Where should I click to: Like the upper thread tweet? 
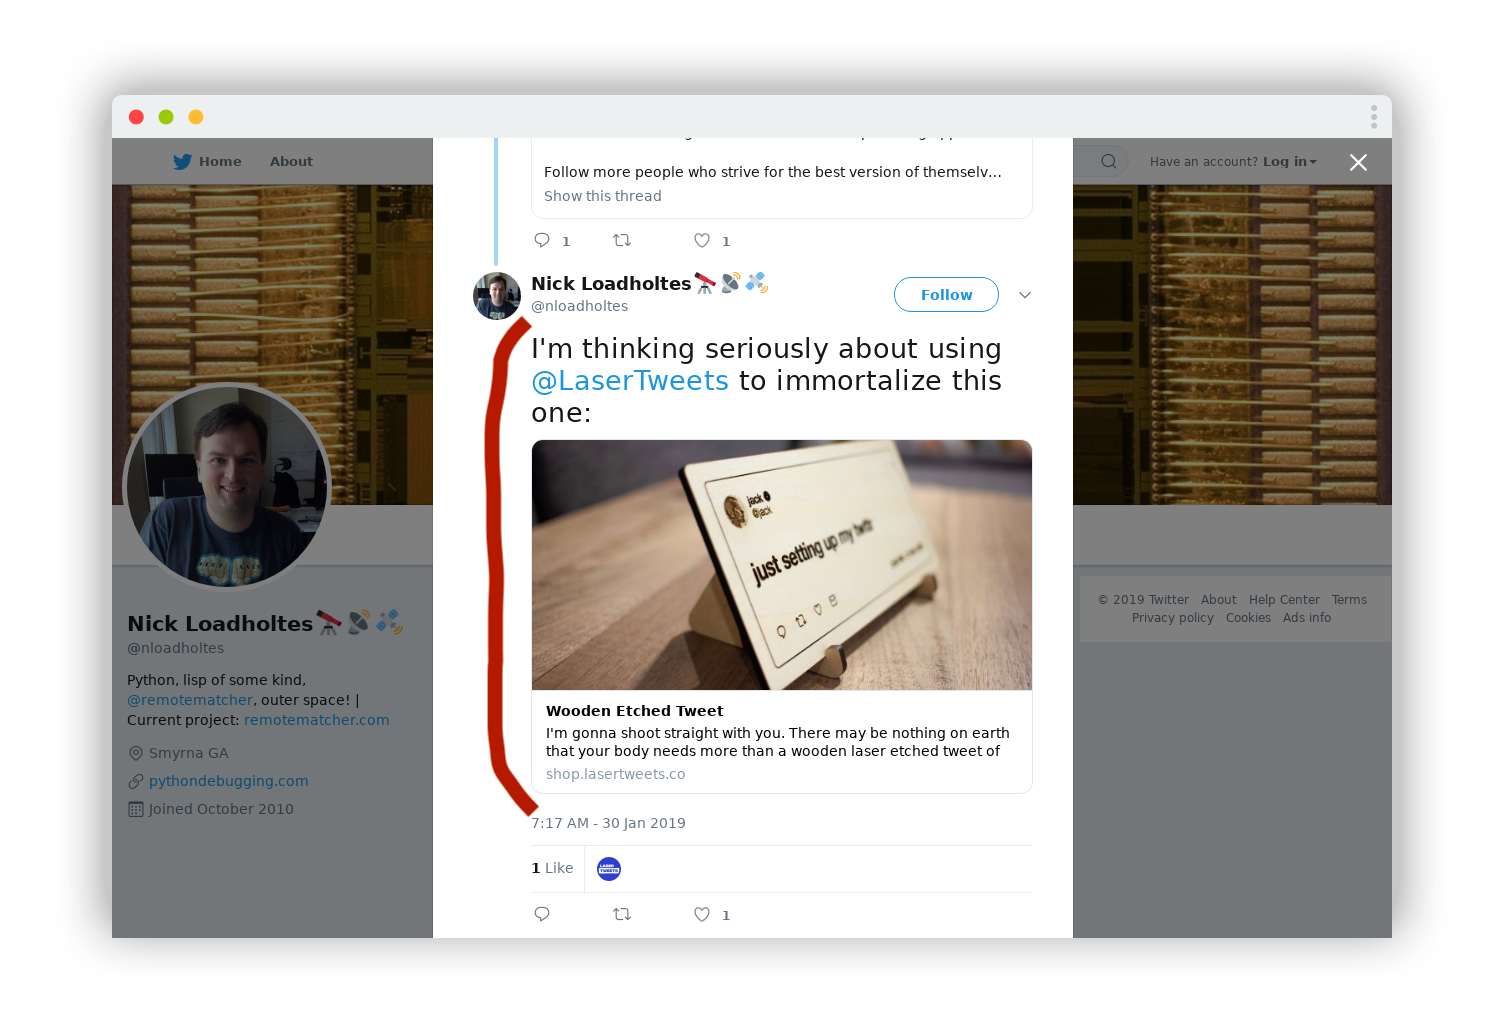point(702,240)
